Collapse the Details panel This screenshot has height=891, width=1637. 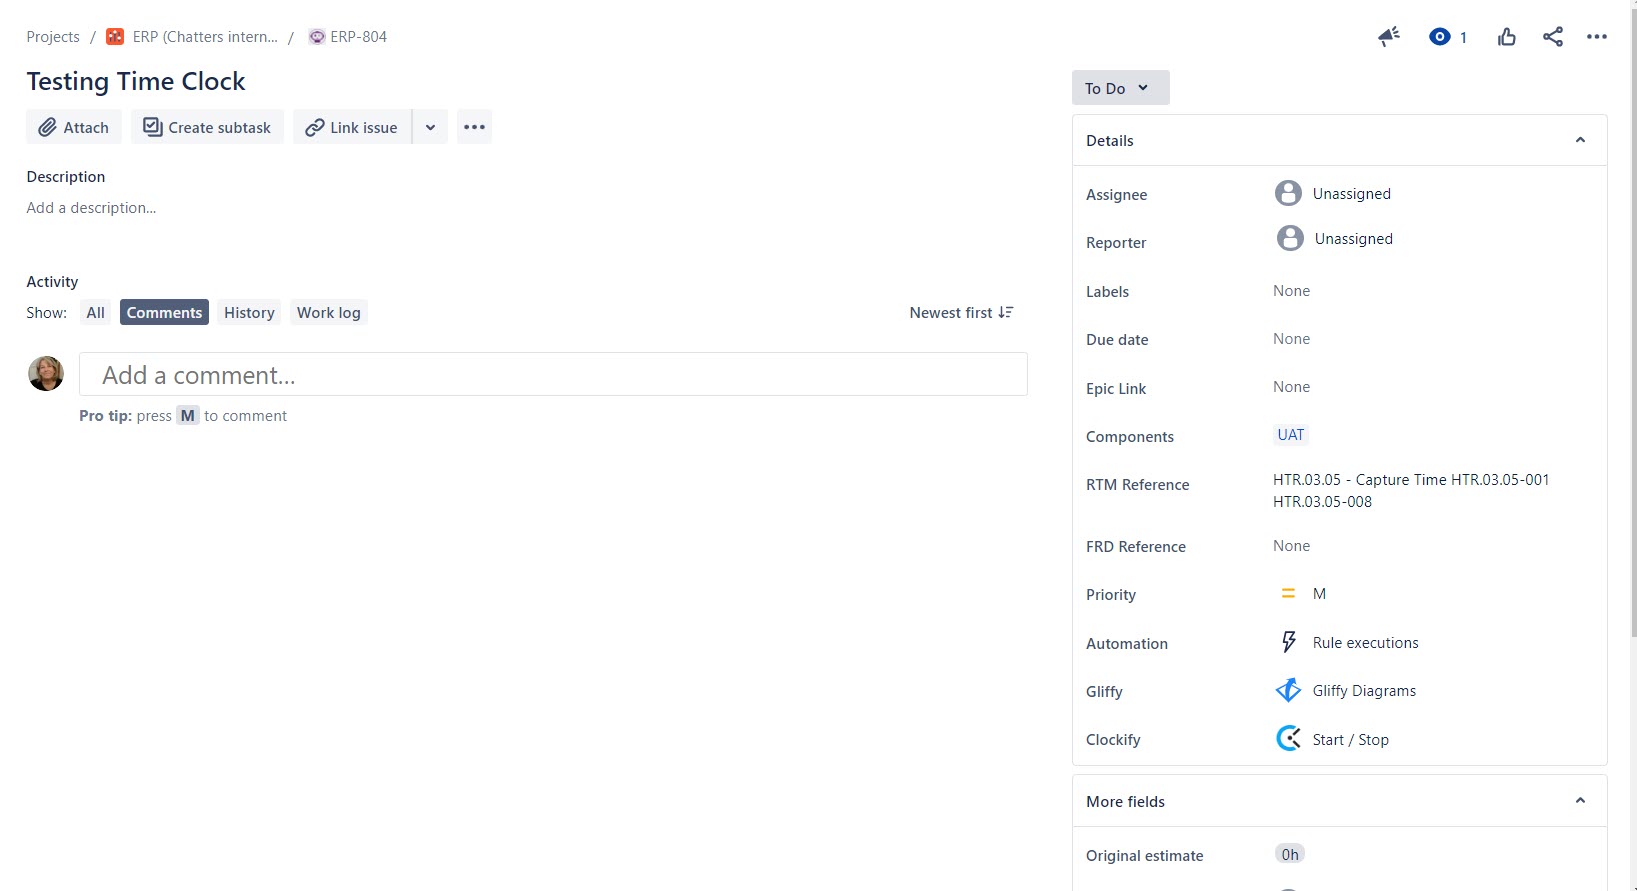pyautogui.click(x=1580, y=140)
